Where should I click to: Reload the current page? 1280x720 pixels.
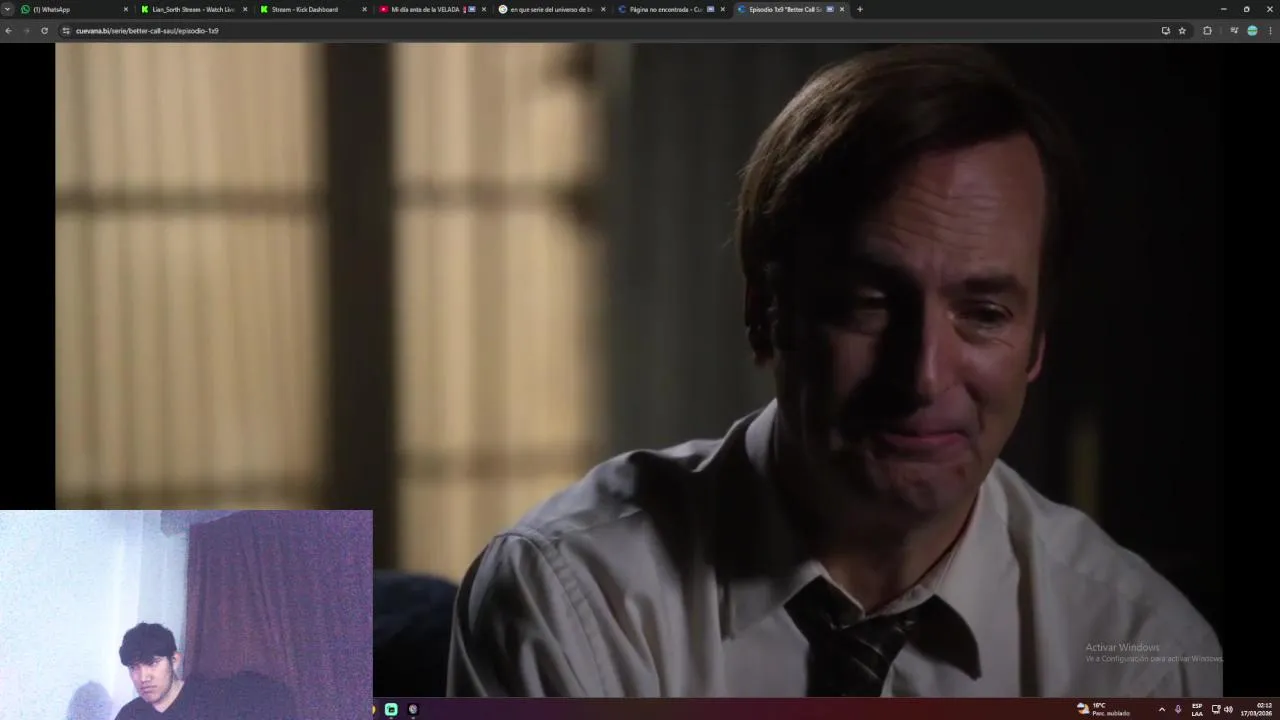(x=44, y=31)
